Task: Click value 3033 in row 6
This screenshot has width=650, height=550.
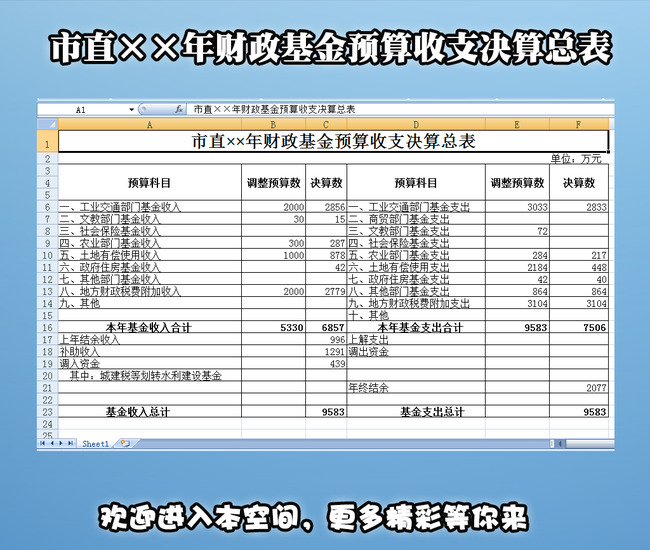Action: [x=537, y=207]
